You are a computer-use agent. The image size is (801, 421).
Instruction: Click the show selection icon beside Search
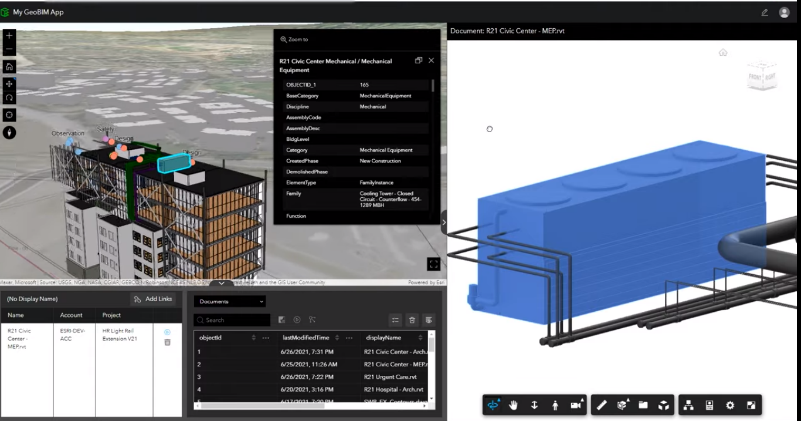[x=281, y=320]
